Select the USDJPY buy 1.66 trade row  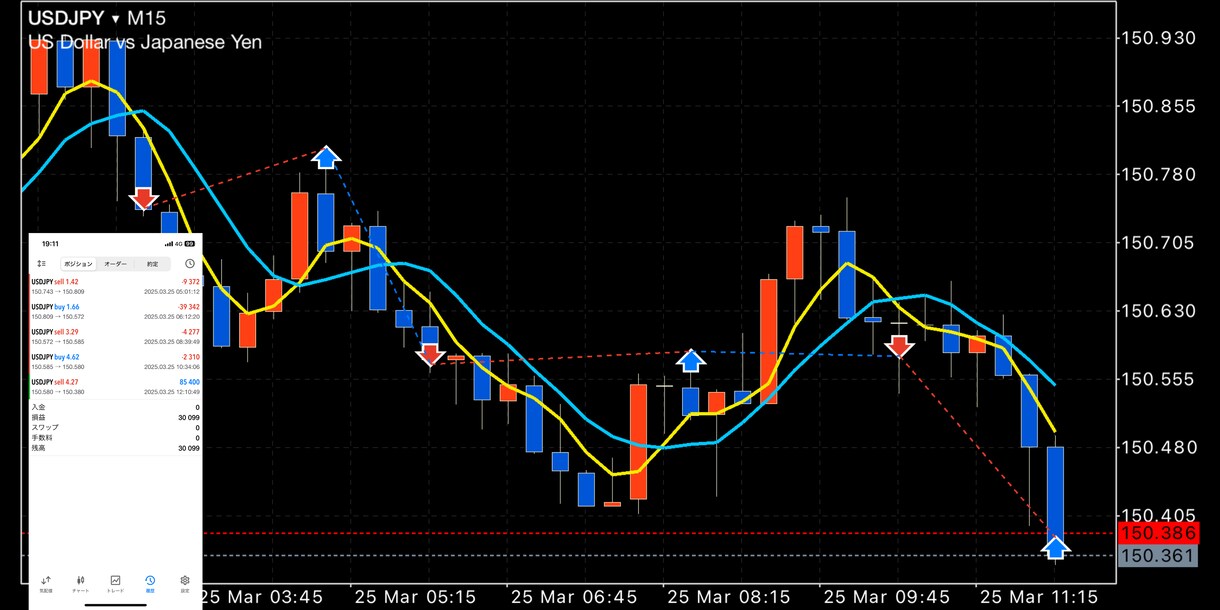(115, 312)
